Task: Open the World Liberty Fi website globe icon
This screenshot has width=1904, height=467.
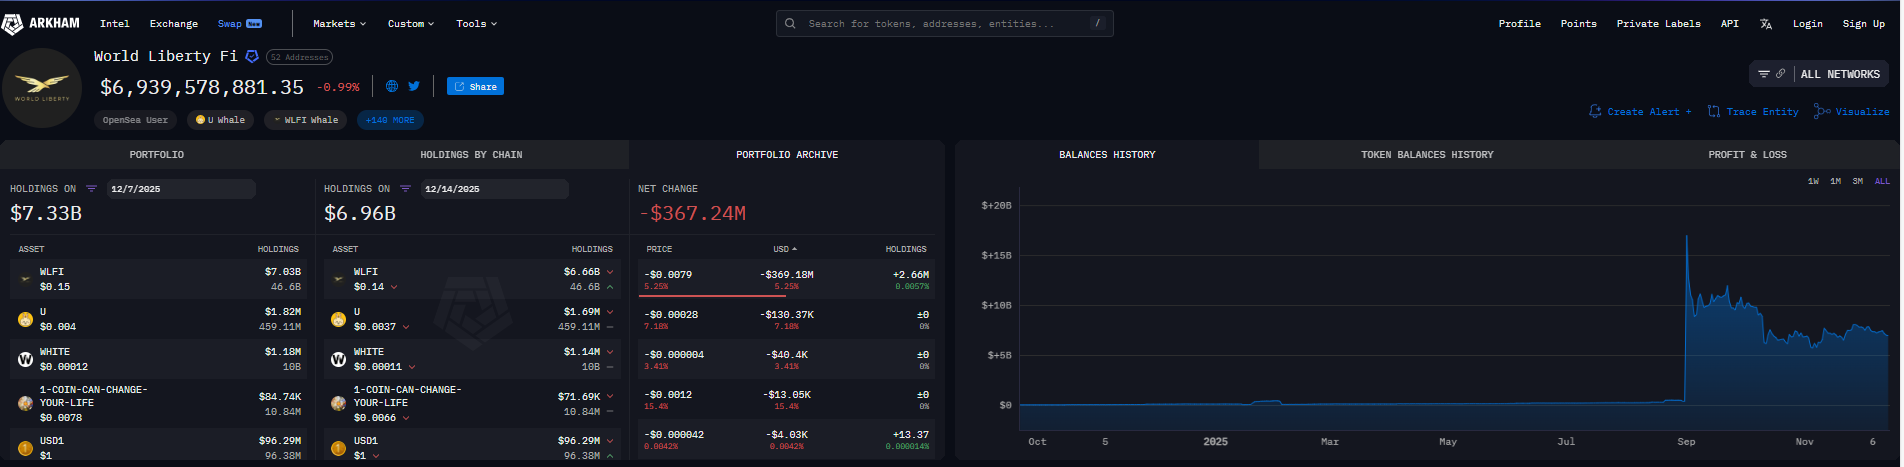Action: [x=392, y=86]
